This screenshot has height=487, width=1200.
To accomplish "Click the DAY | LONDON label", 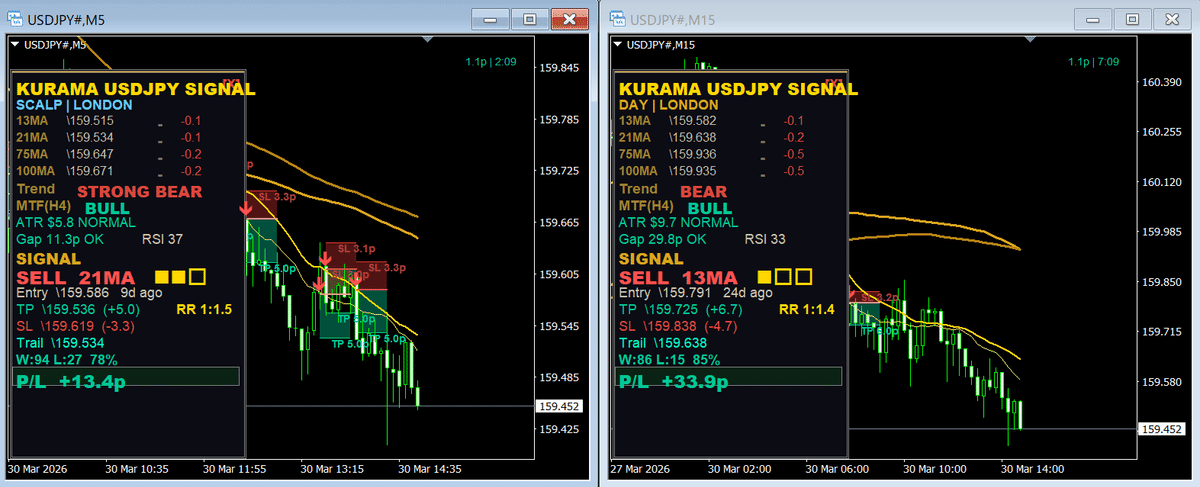I will coord(669,104).
